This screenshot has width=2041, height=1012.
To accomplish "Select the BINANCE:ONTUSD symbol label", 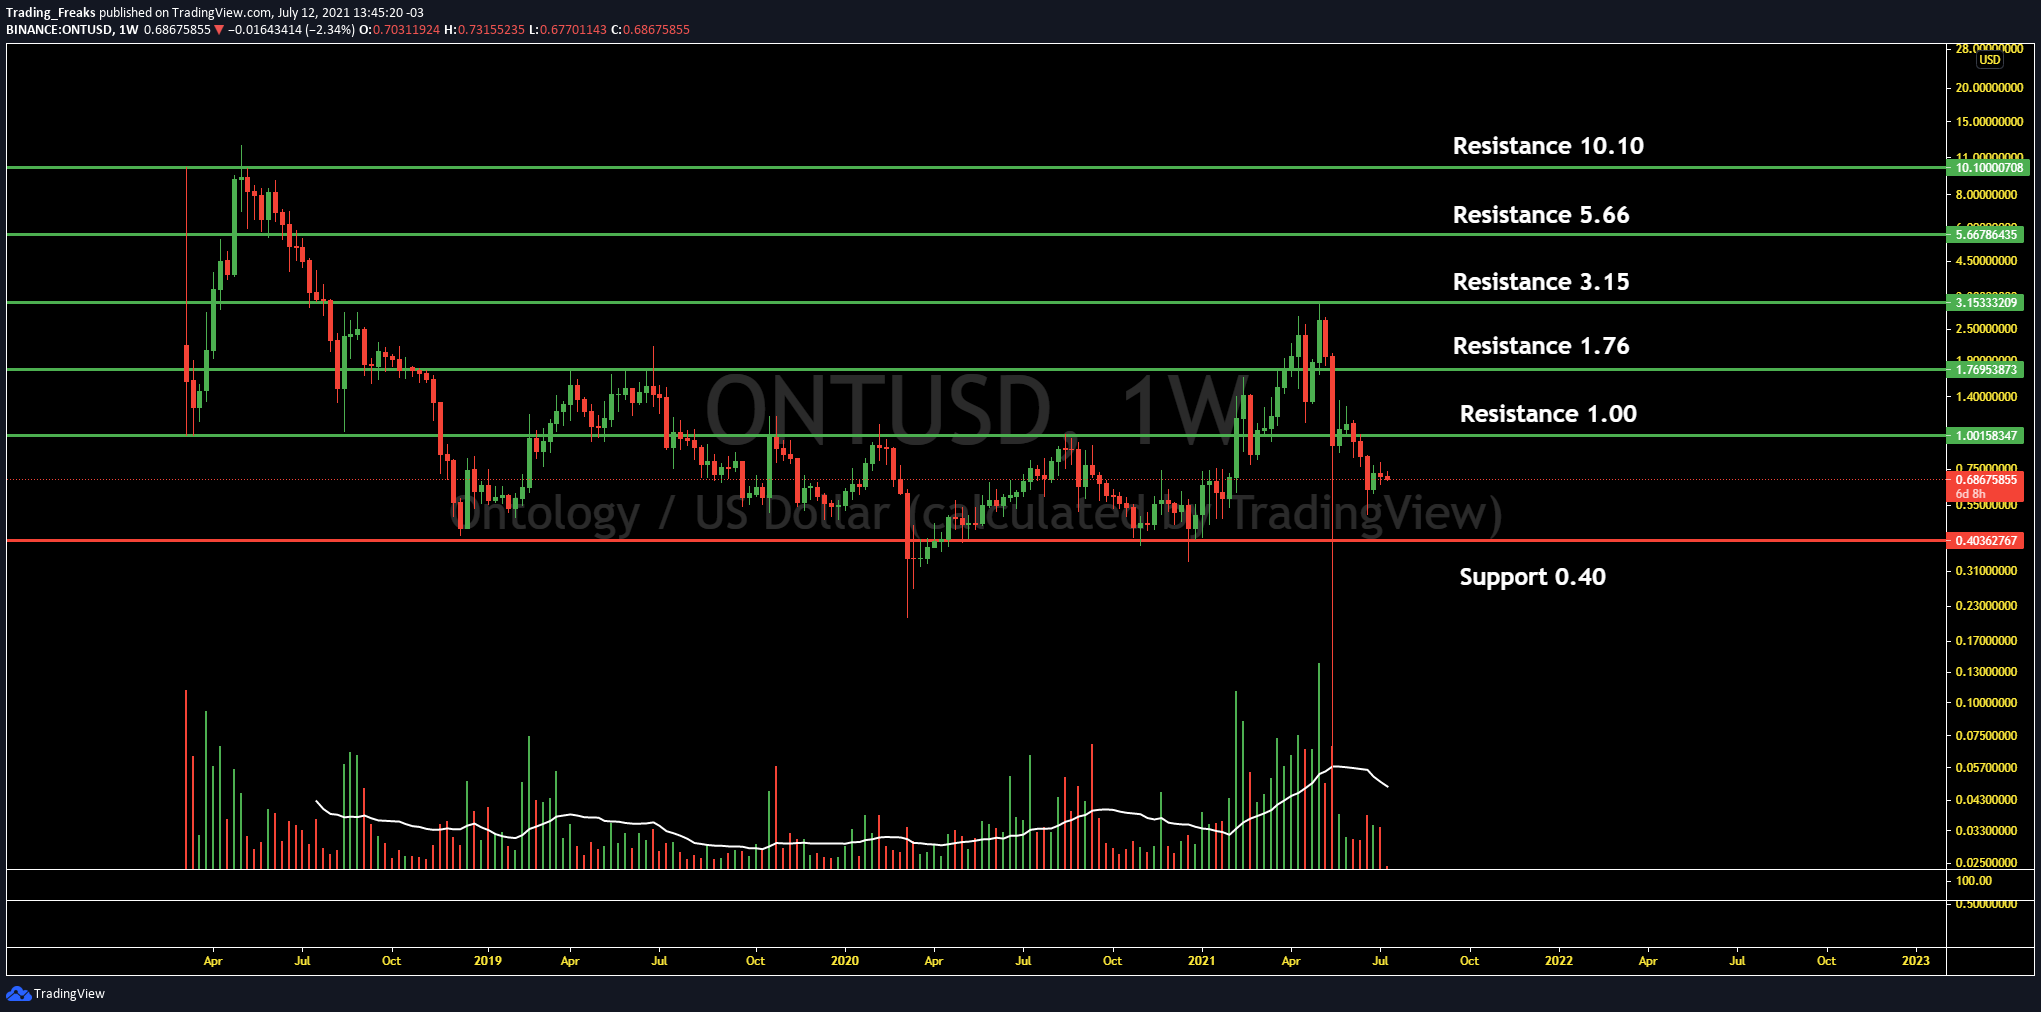I will (59, 30).
